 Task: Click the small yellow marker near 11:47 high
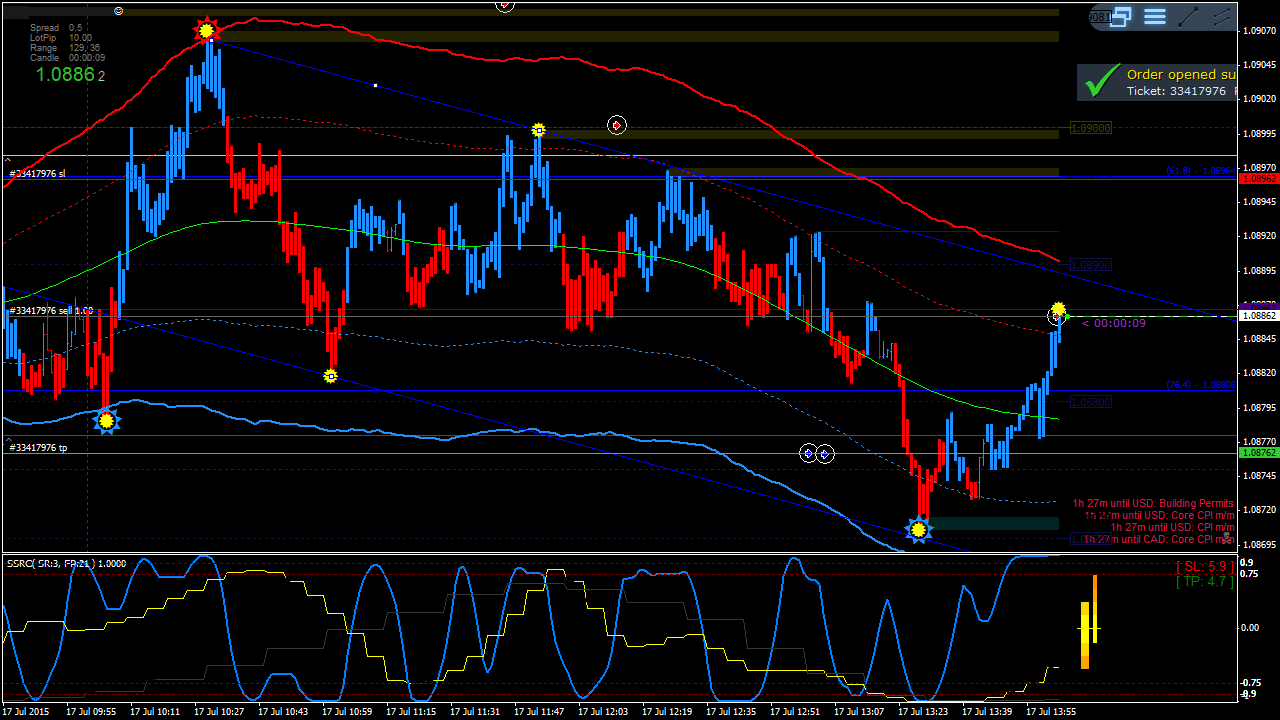pos(538,130)
